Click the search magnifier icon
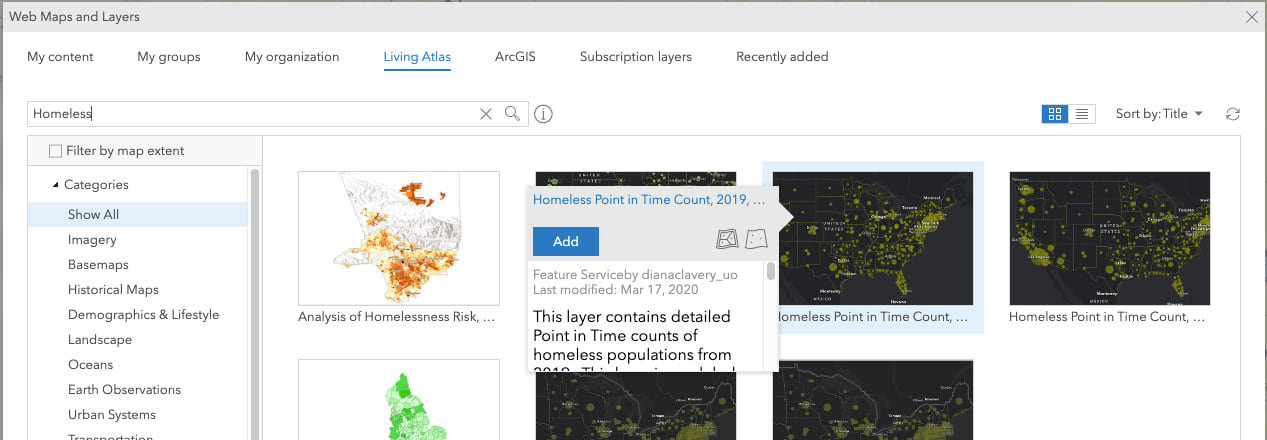Viewport: 1267px width, 440px height. point(512,113)
